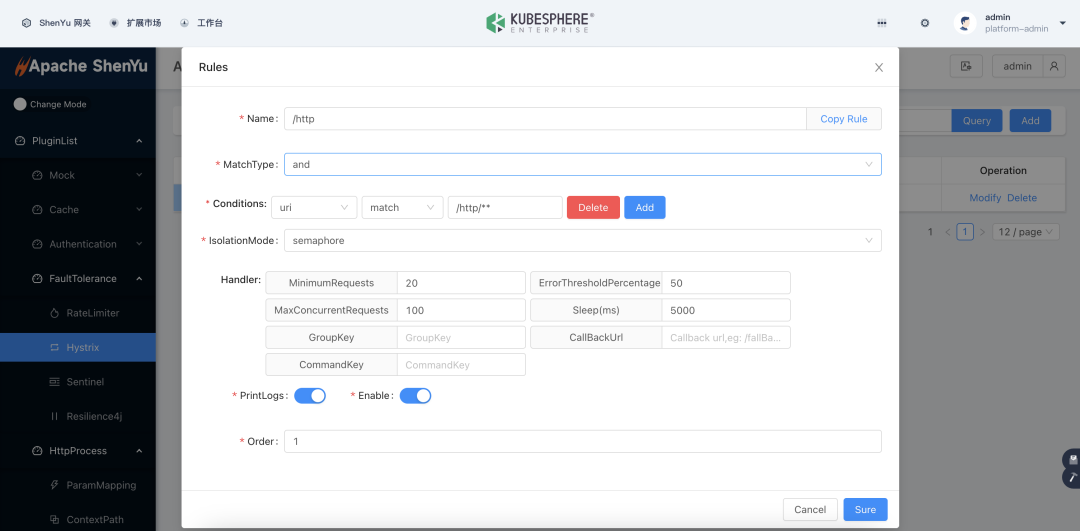The height and width of the screenshot is (531, 1080).
Task: Open the 12 / page size dropdown
Action: 1026,232
